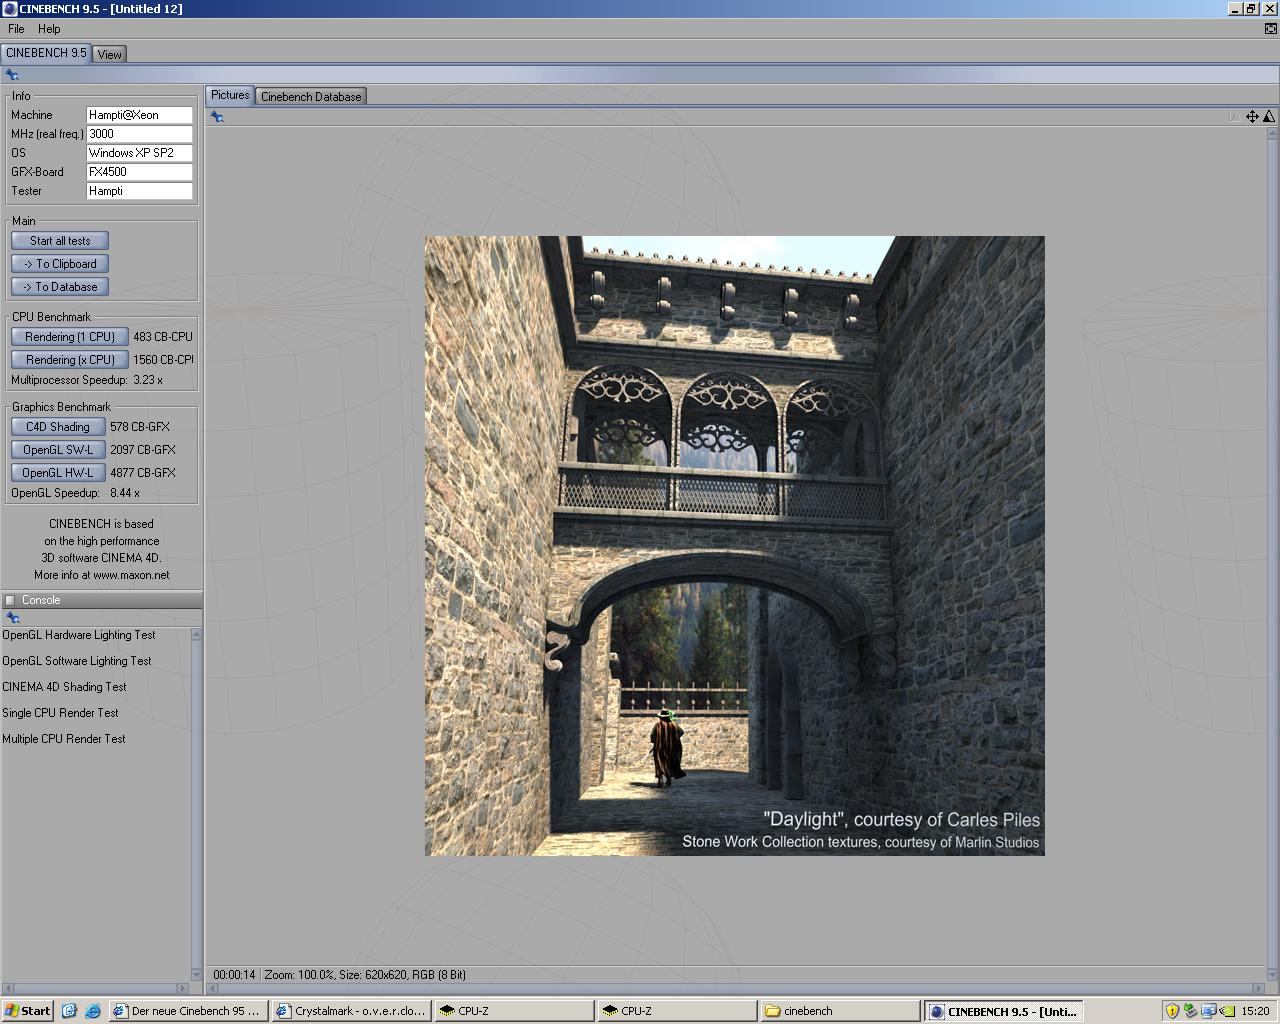Open the Help menu

tap(49, 29)
